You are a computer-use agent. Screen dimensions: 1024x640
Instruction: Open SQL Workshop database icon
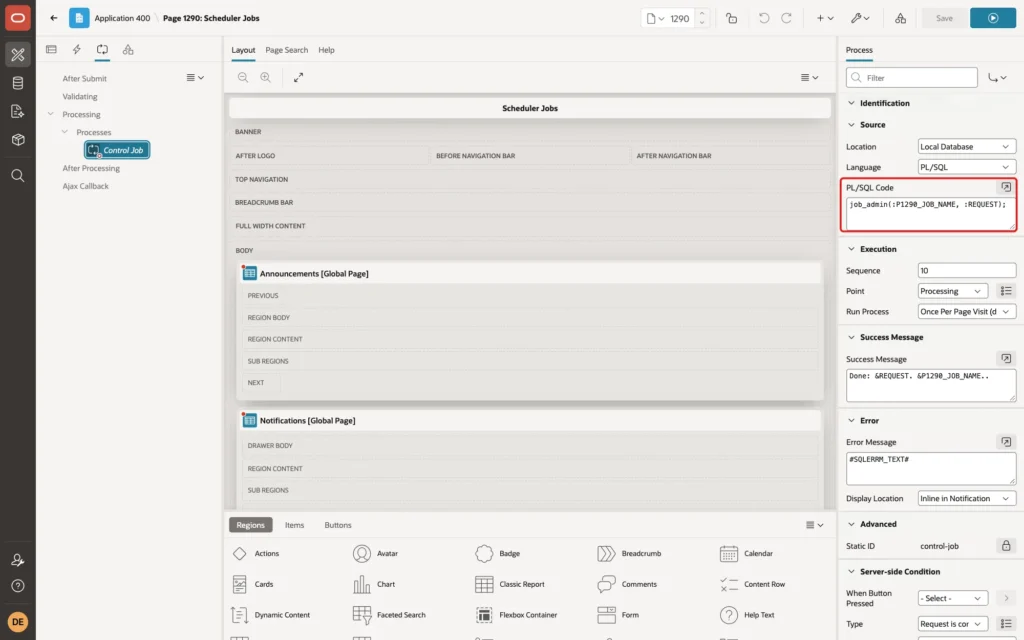tap(18, 83)
